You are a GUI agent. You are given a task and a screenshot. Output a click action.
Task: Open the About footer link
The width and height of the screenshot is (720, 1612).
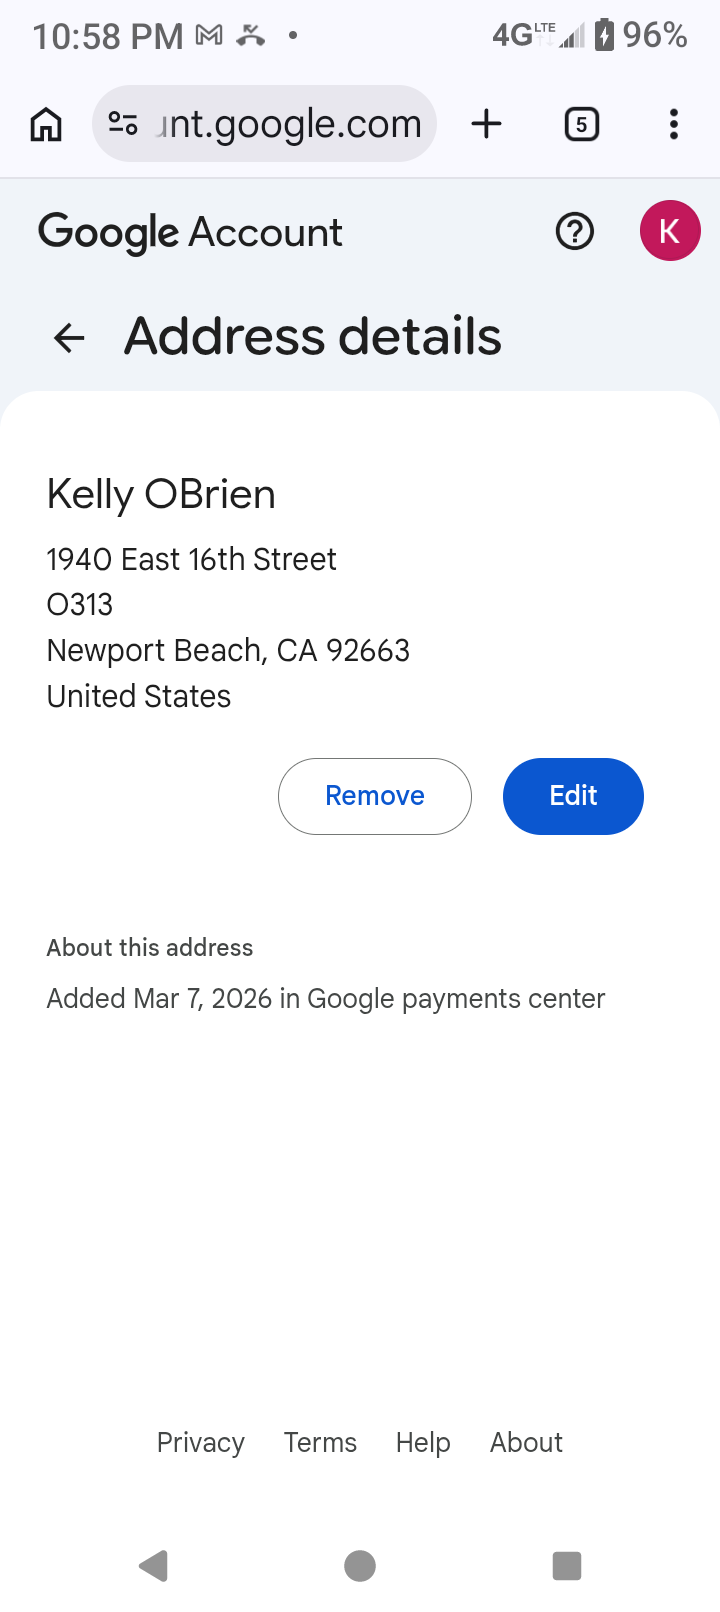[526, 1442]
